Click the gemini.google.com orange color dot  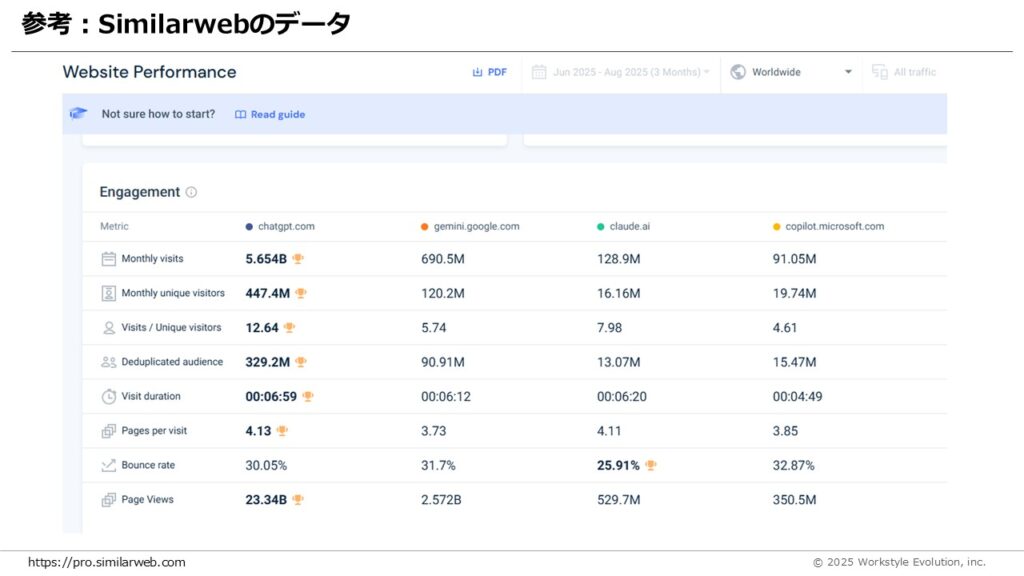click(x=425, y=227)
